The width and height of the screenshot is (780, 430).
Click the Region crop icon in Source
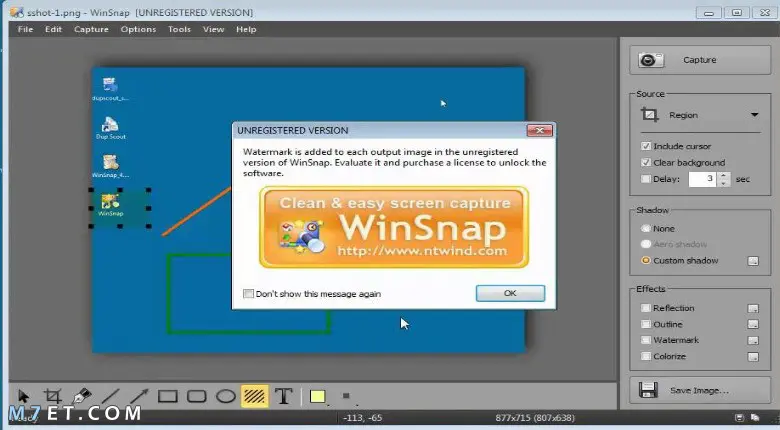[649, 115]
